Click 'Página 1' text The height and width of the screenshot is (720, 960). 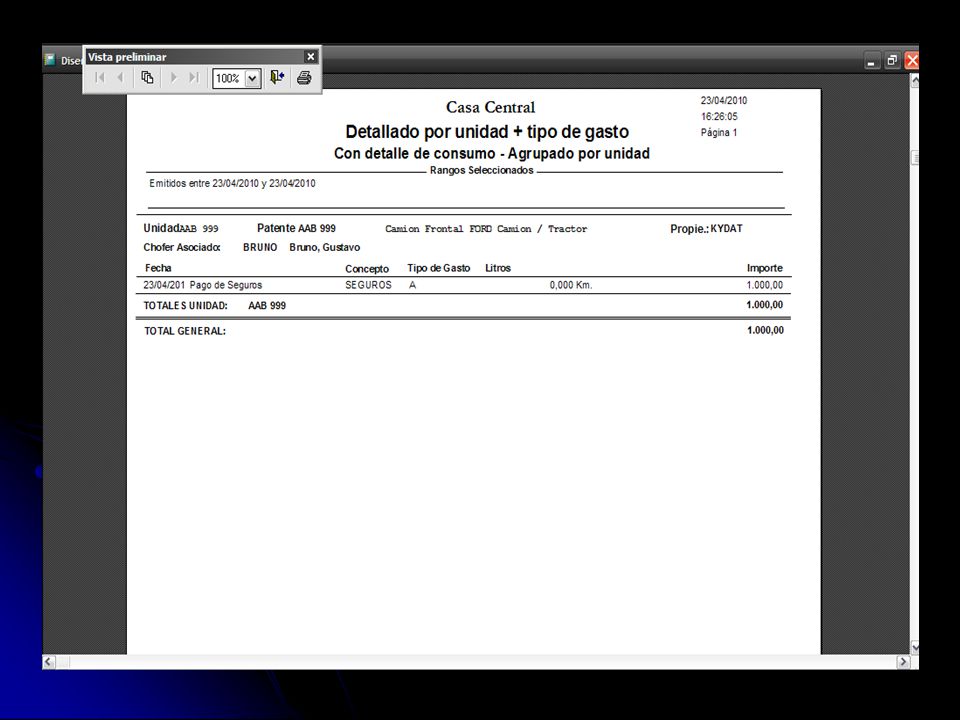coord(719,132)
